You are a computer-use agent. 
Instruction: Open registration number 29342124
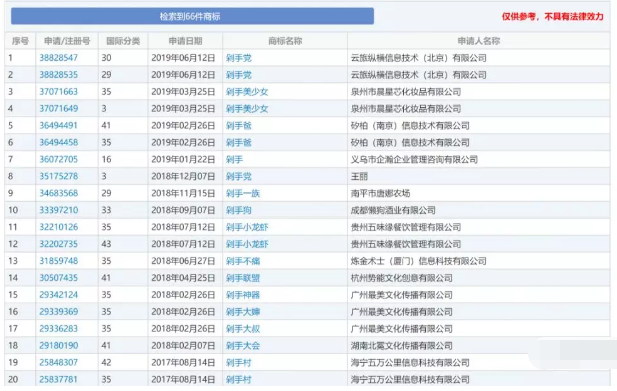coord(58,295)
